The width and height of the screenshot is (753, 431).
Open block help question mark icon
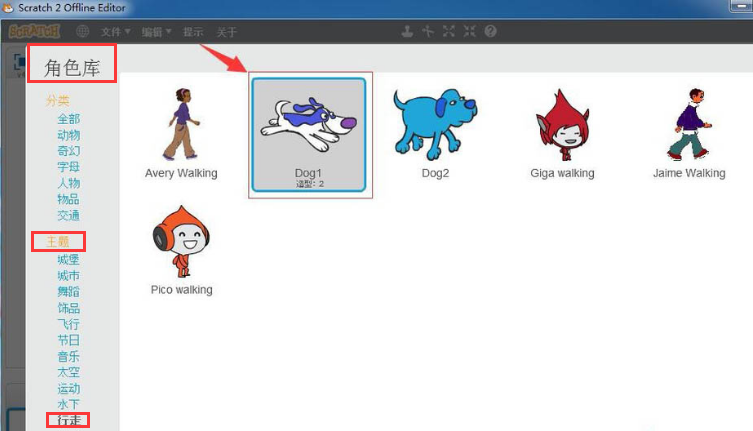pyautogui.click(x=490, y=31)
